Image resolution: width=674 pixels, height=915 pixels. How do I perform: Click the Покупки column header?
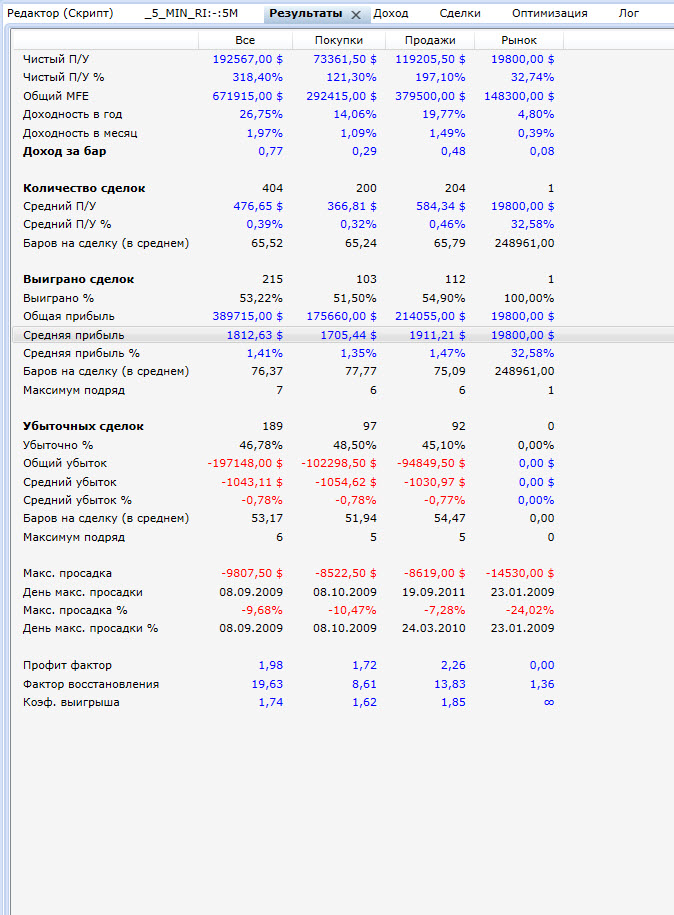[x=338, y=40]
